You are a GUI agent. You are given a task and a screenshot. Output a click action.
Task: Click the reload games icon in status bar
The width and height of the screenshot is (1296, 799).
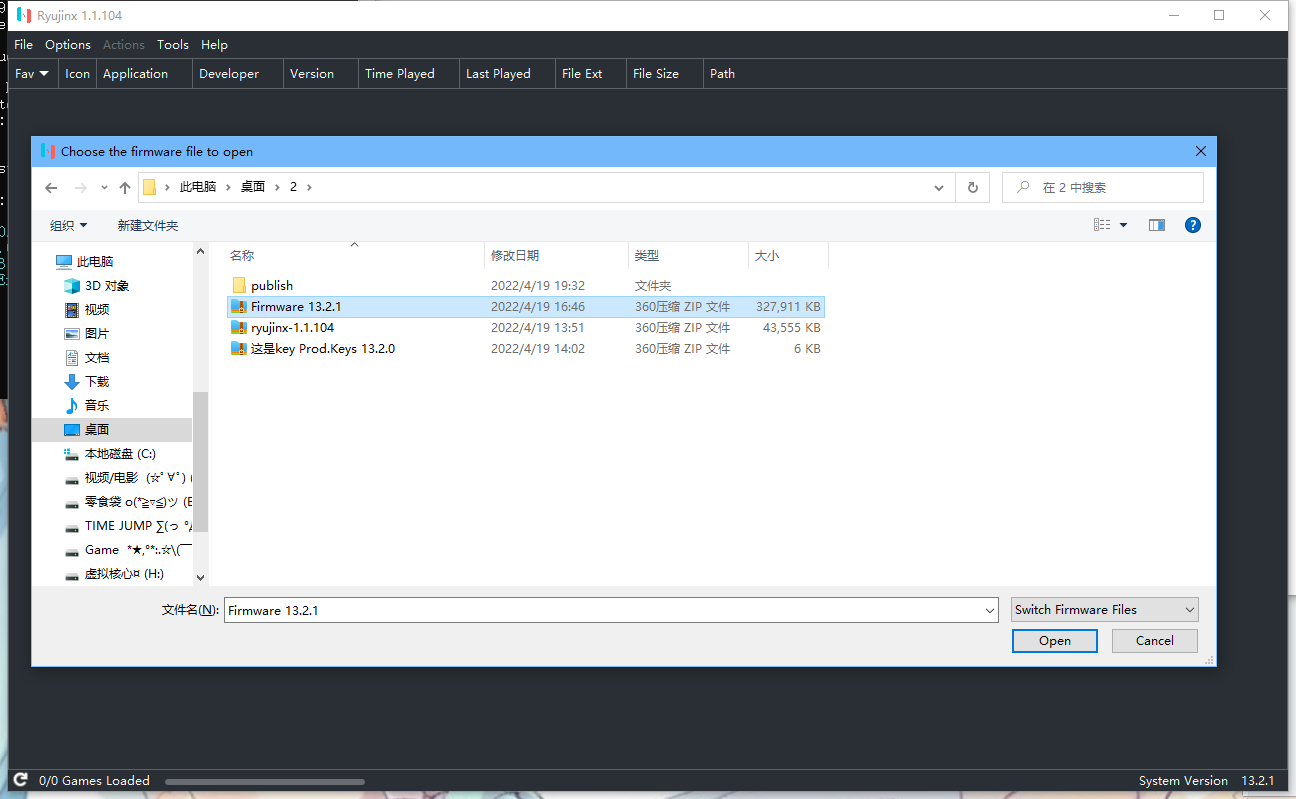coord(21,780)
